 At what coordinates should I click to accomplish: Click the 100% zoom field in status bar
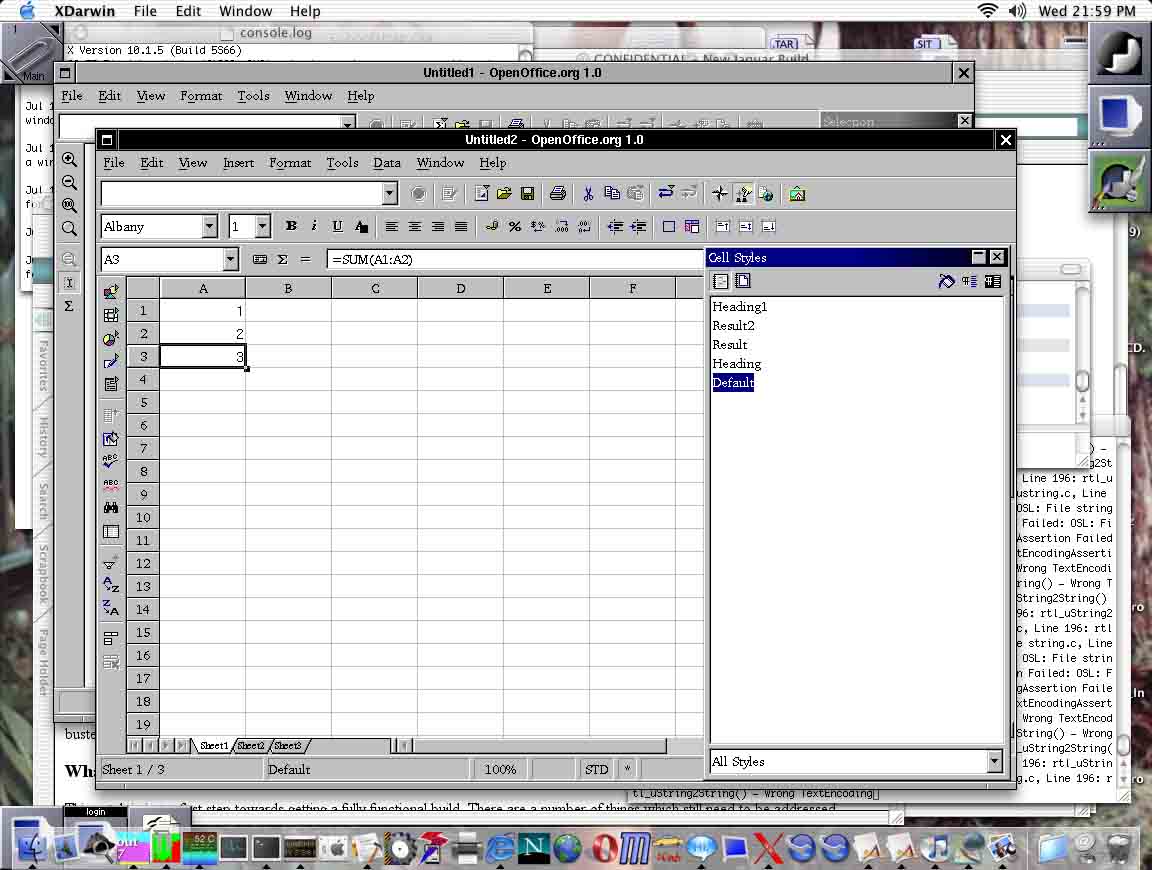click(x=500, y=769)
